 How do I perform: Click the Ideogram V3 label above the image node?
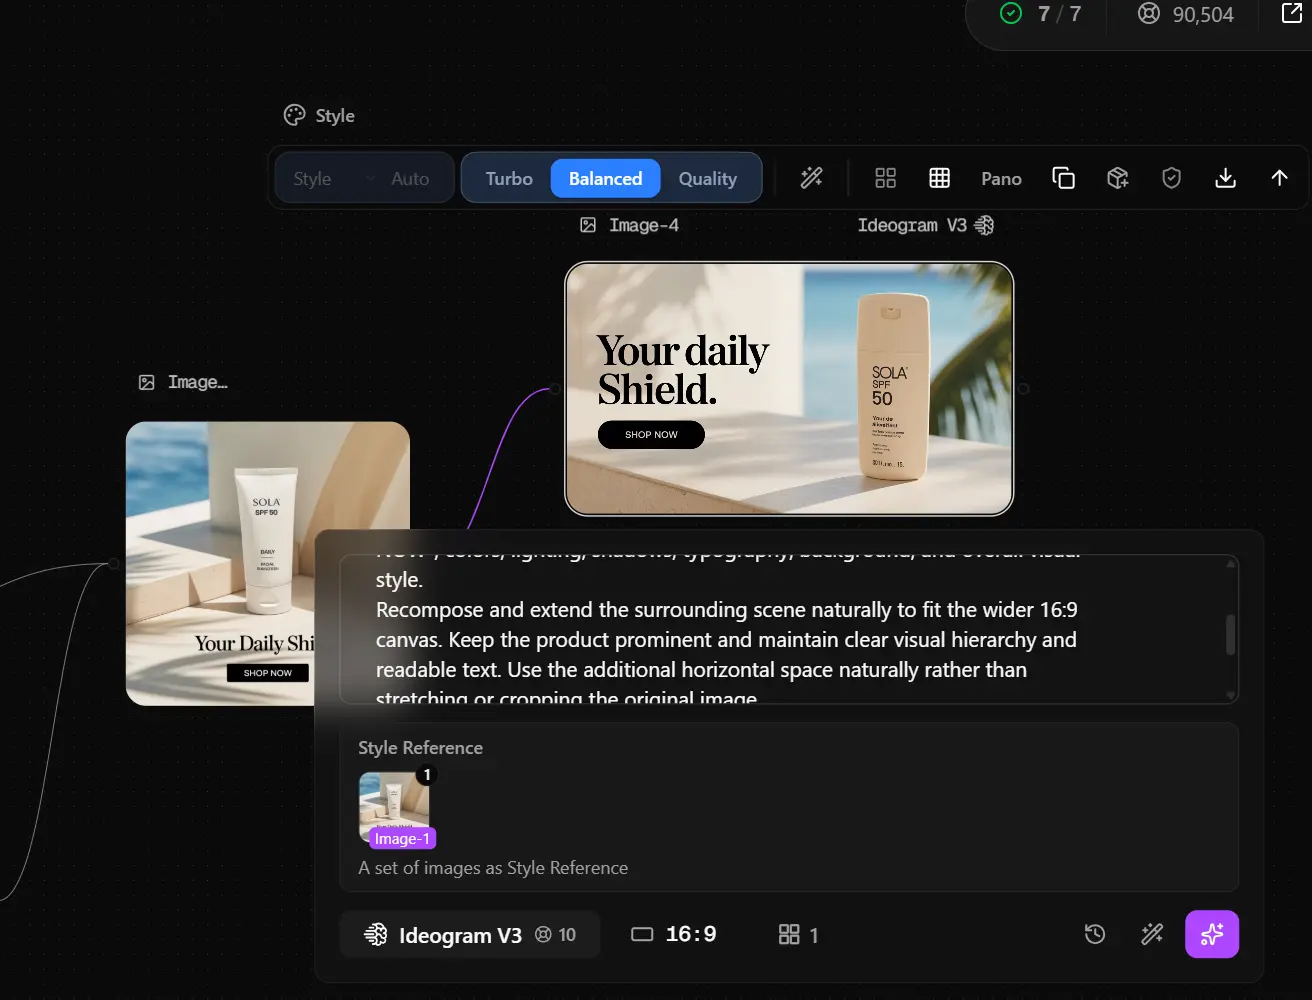[912, 225]
